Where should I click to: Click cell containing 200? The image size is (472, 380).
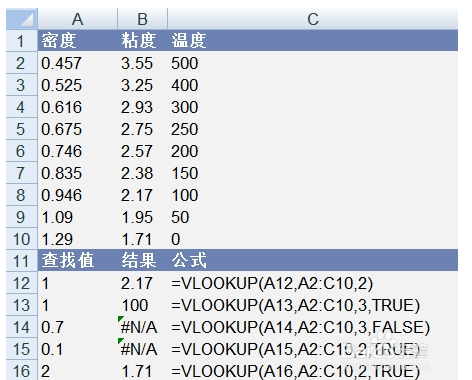pyautogui.click(x=313, y=151)
